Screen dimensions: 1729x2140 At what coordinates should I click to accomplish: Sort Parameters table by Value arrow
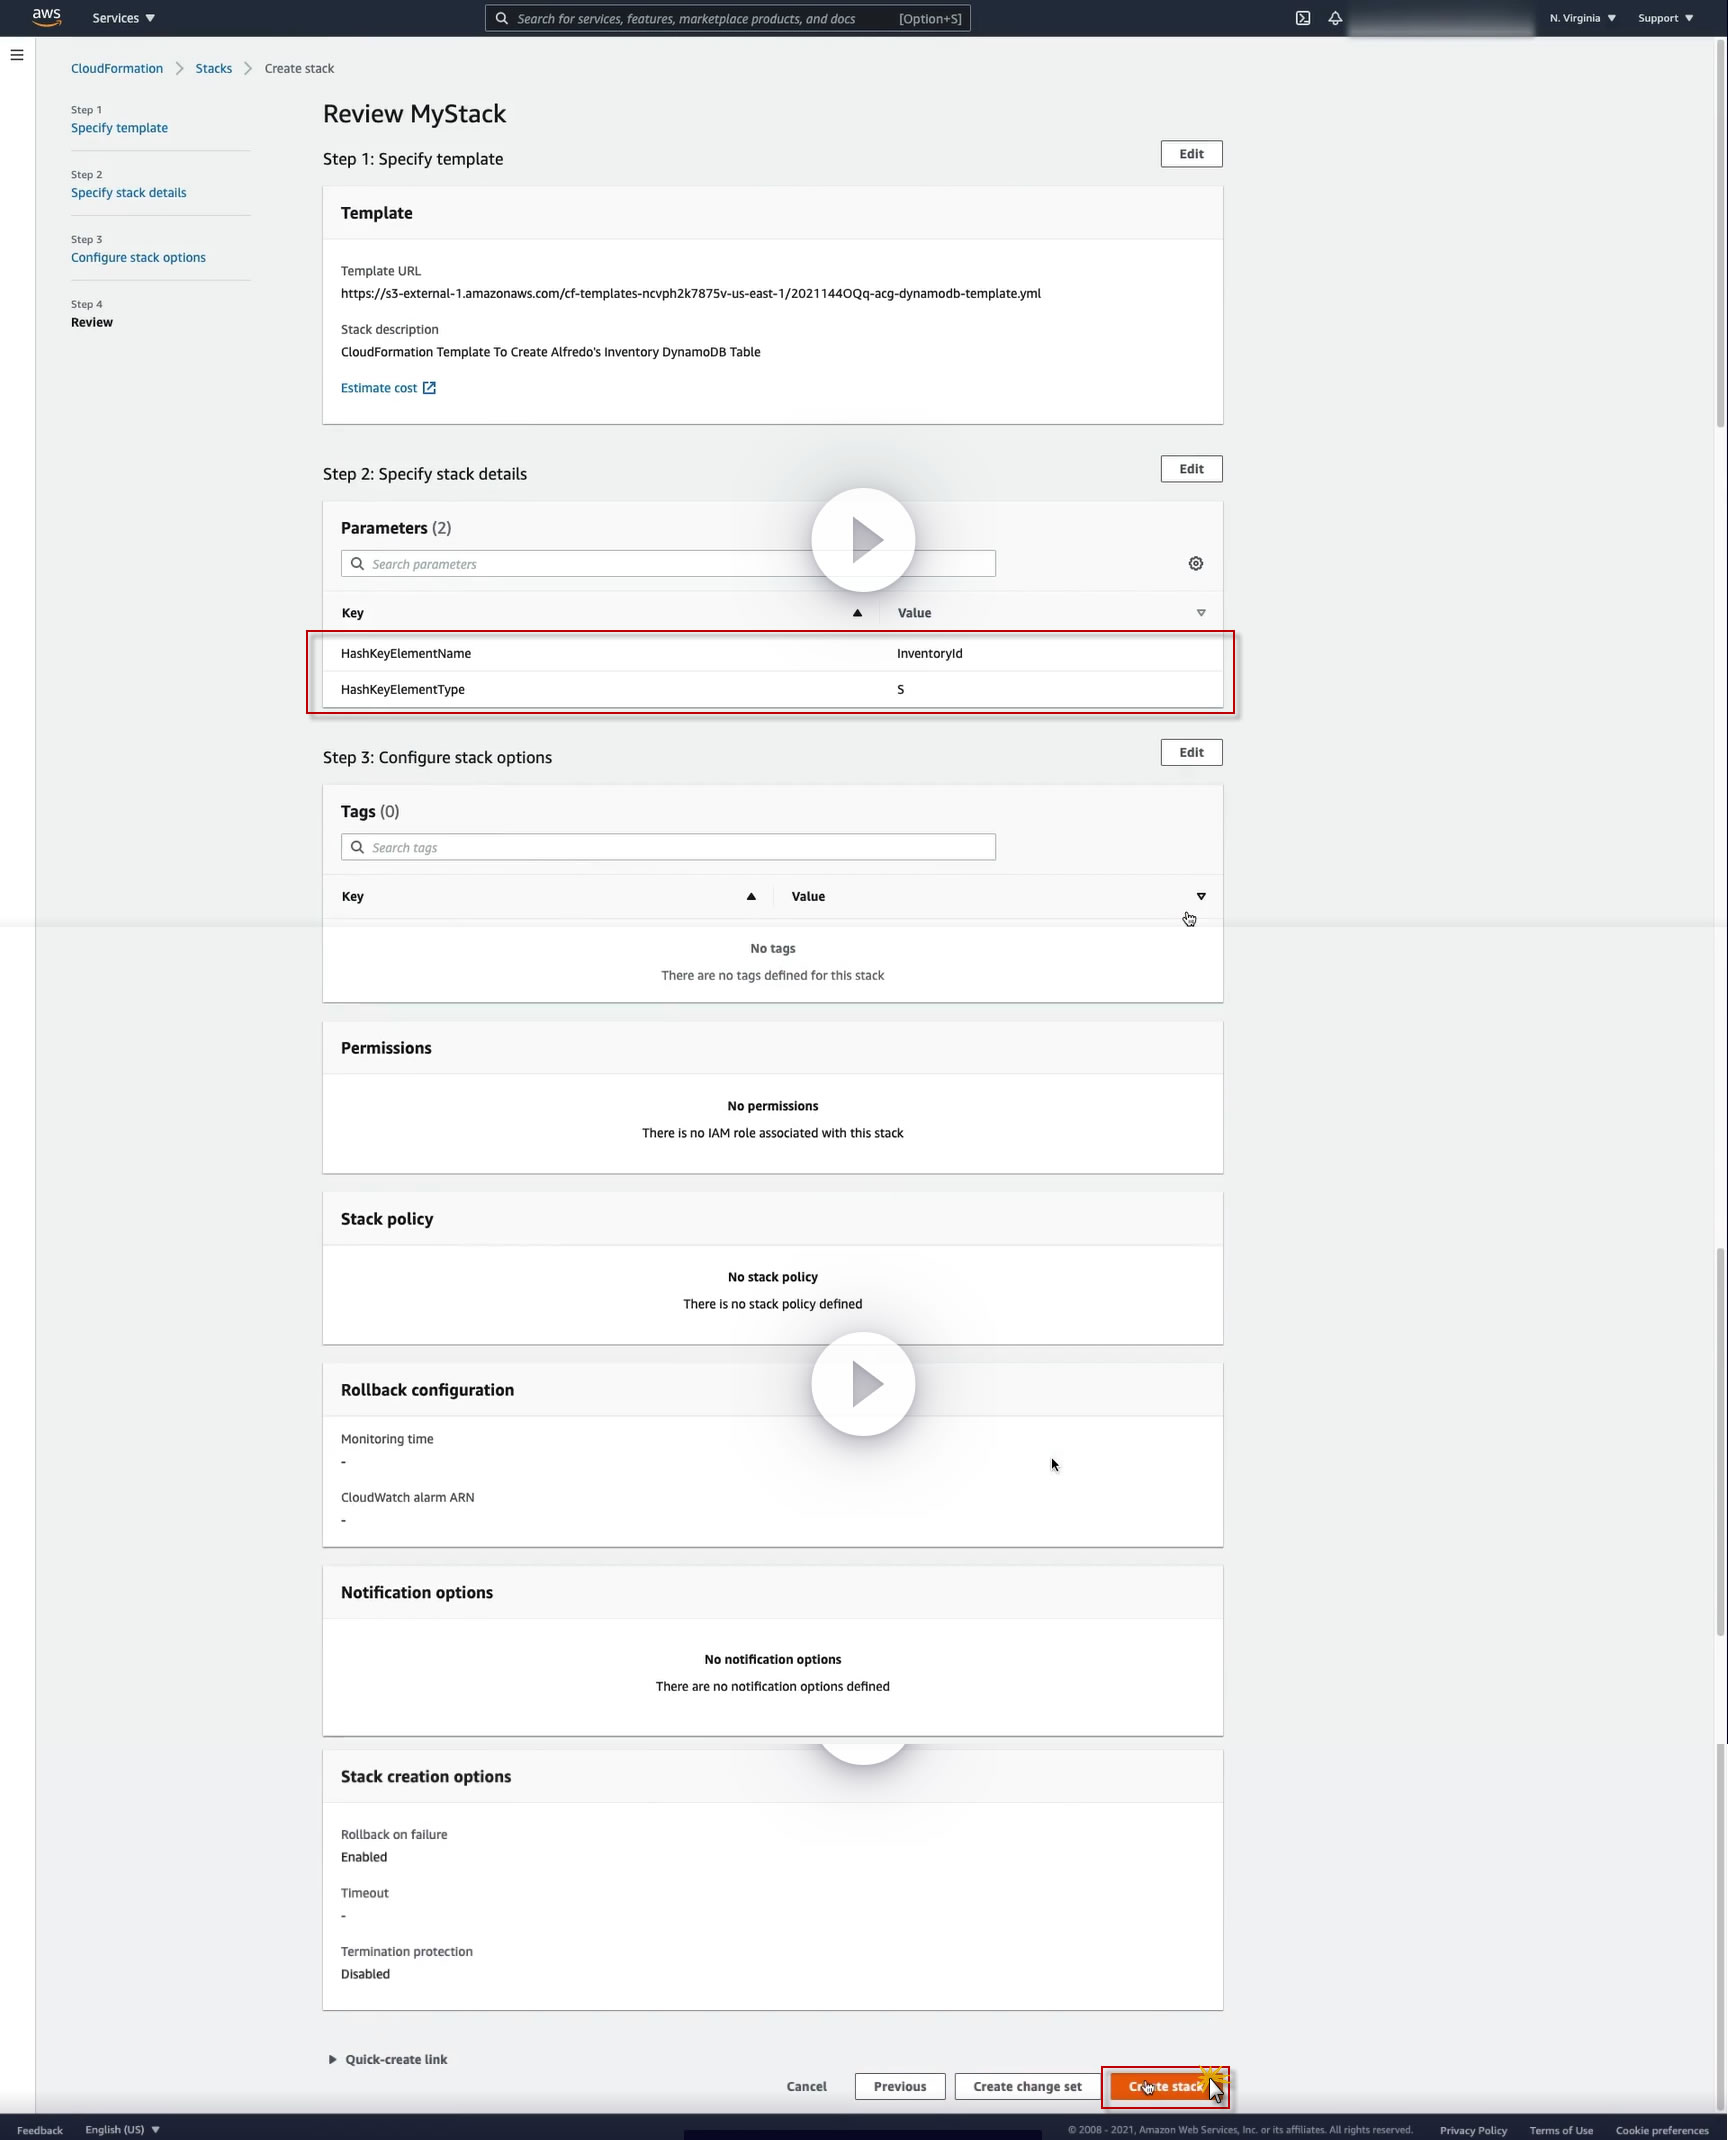pos(1201,613)
